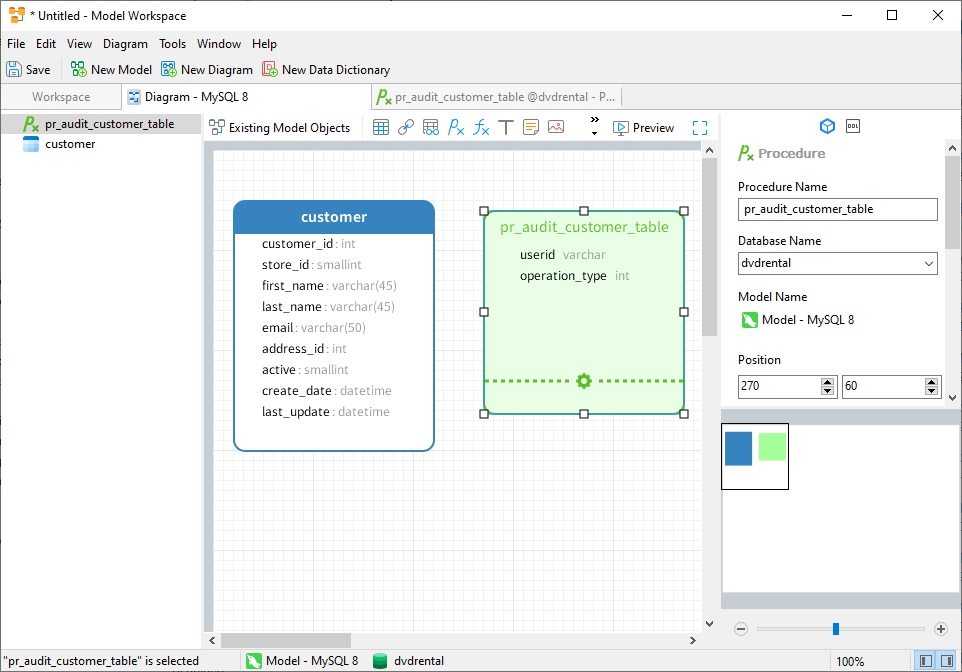Create a New Model

pyautogui.click(x=111, y=69)
